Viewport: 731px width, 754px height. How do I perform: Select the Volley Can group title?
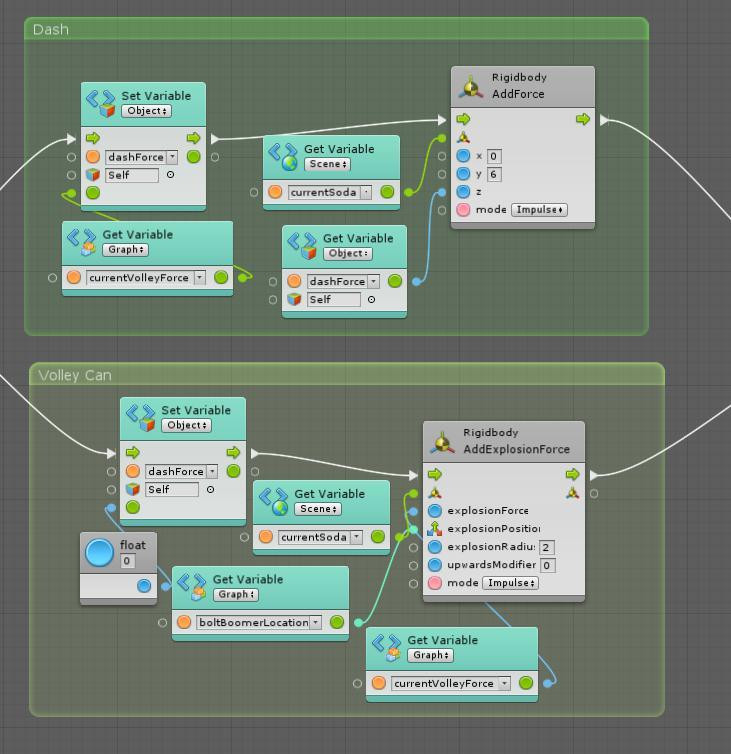coord(75,375)
